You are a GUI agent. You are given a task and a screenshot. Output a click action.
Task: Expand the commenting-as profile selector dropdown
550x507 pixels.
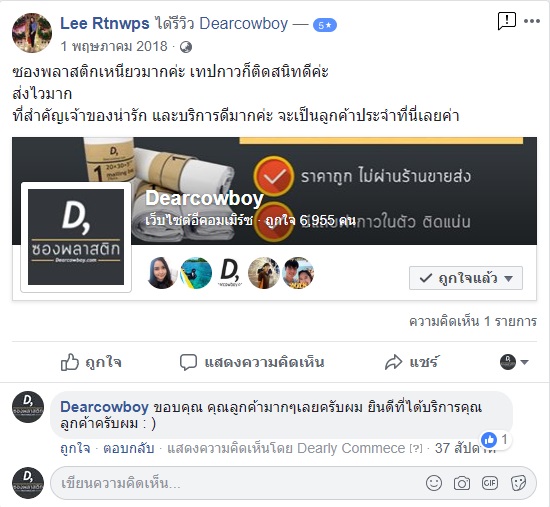point(514,362)
